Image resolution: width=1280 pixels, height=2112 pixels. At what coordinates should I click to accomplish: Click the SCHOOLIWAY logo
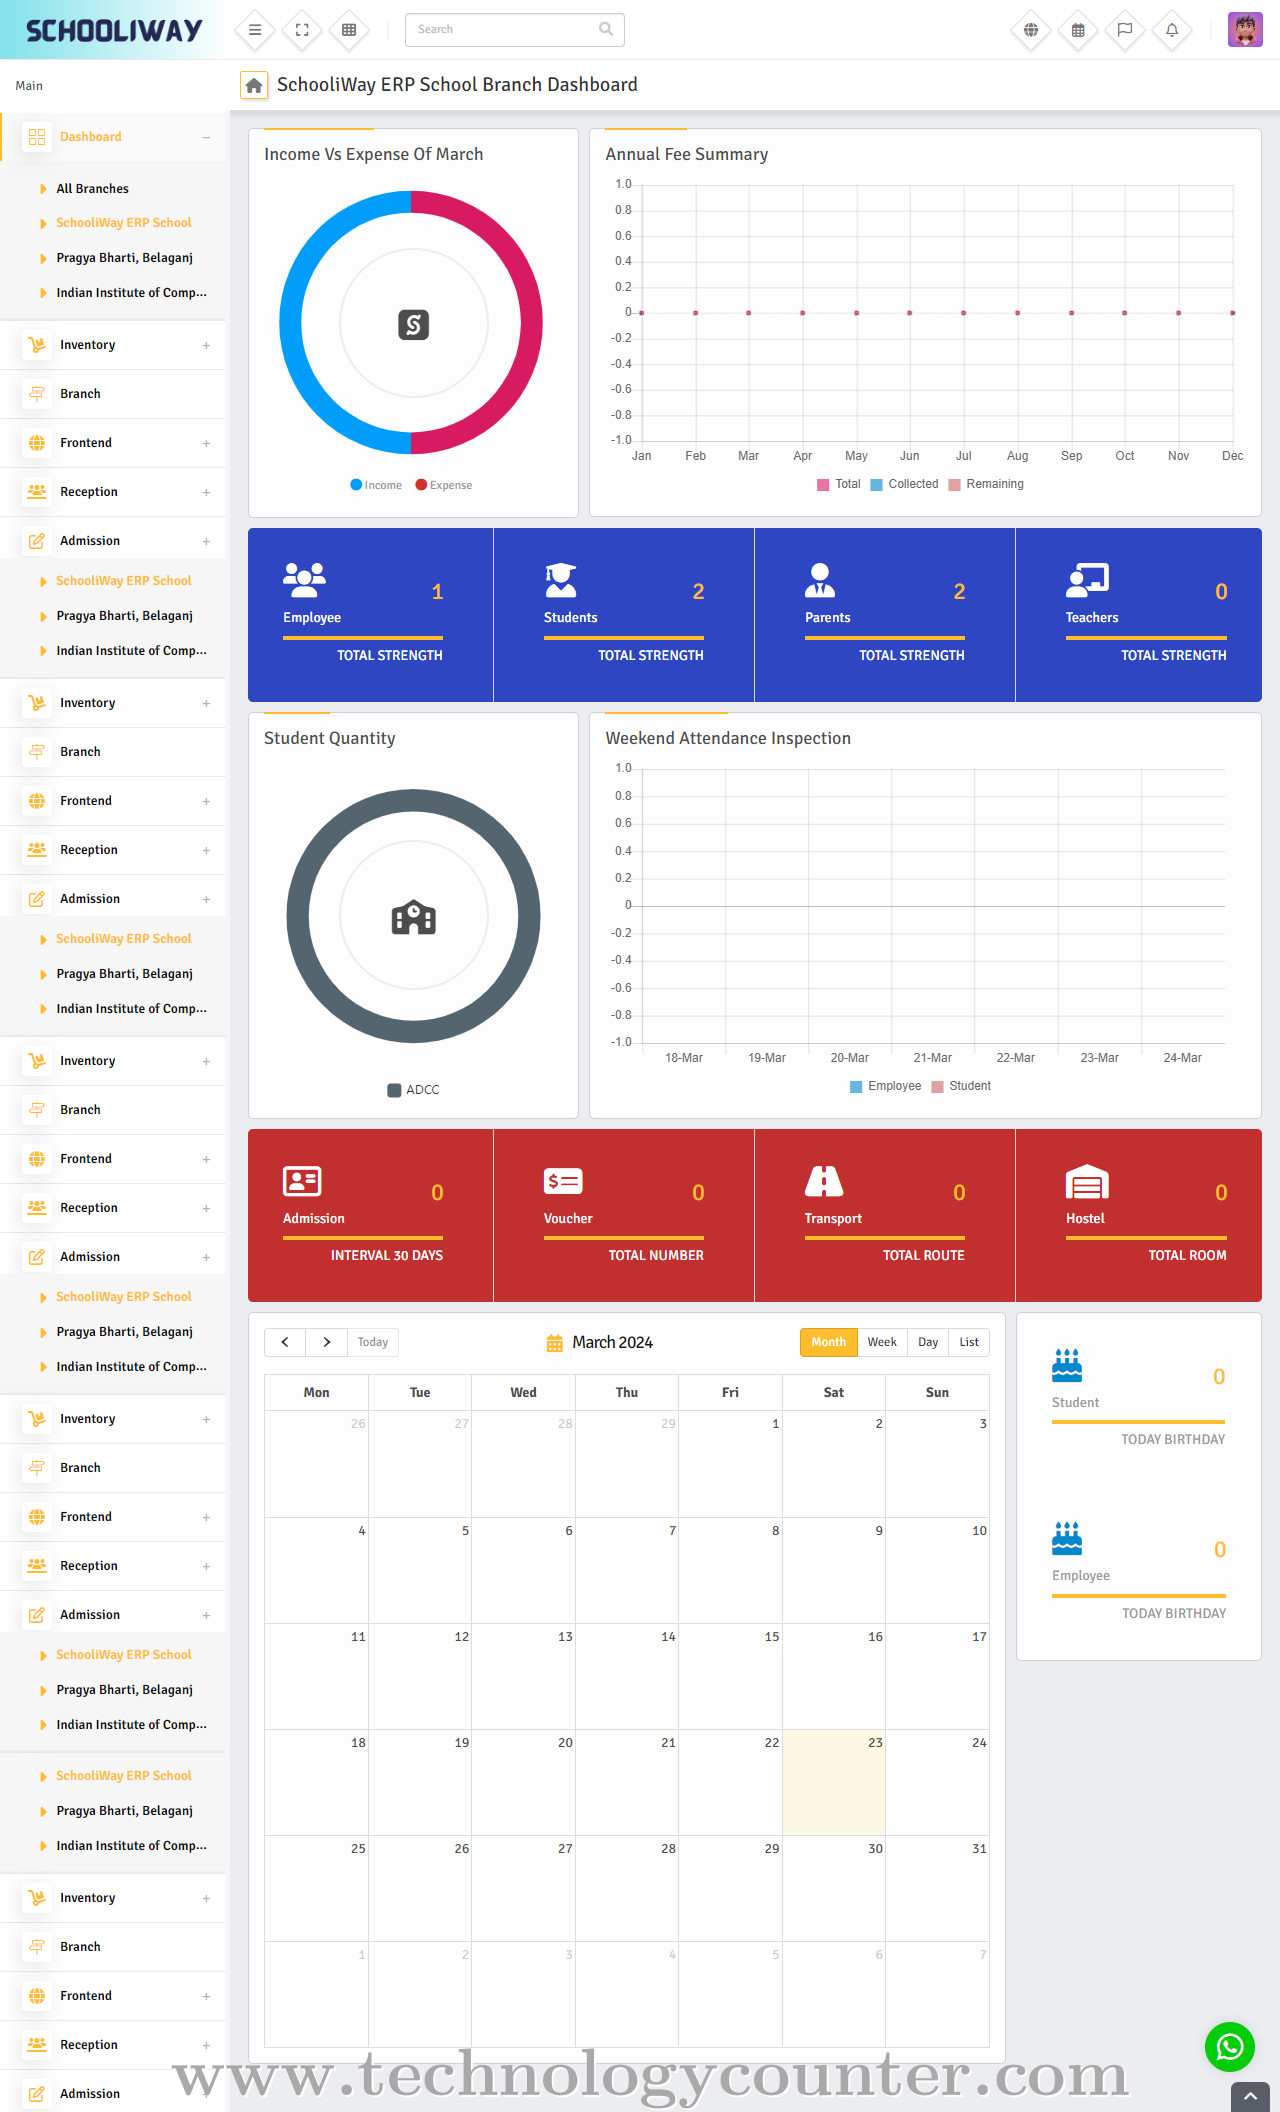point(114,31)
